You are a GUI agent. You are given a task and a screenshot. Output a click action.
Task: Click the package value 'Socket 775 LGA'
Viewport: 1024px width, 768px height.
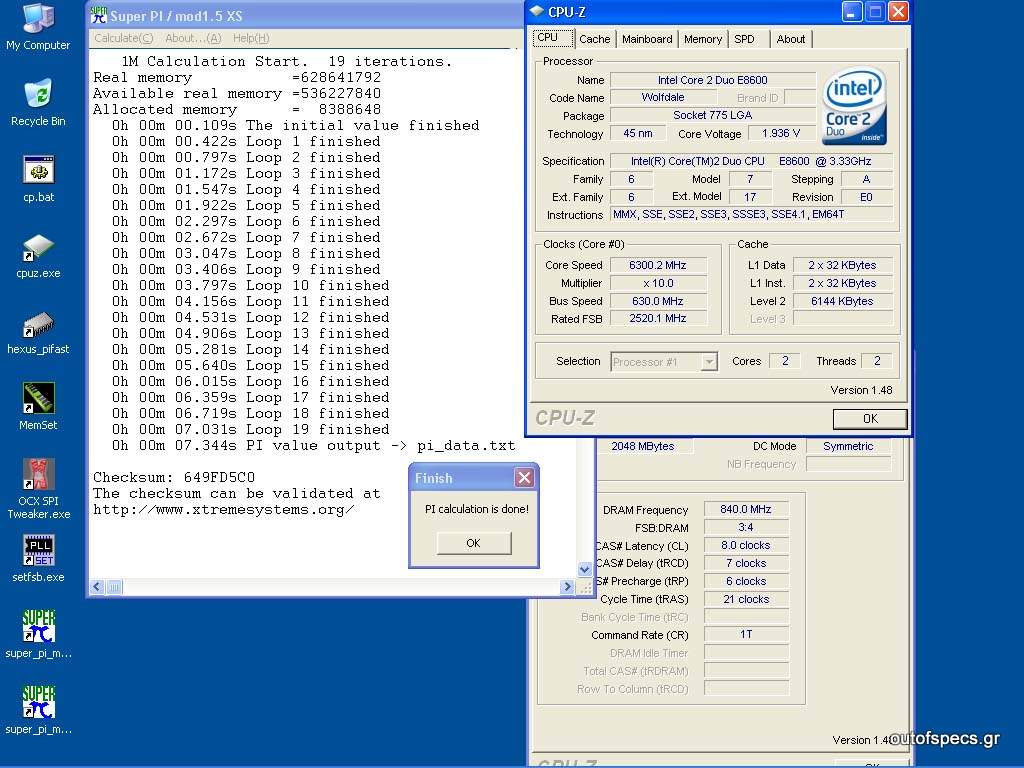pyautogui.click(x=712, y=115)
